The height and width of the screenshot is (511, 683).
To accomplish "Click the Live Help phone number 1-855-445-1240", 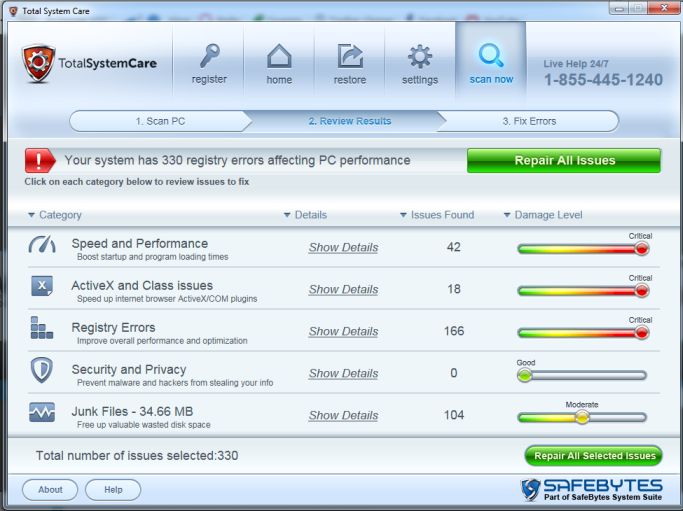I will (603, 80).
